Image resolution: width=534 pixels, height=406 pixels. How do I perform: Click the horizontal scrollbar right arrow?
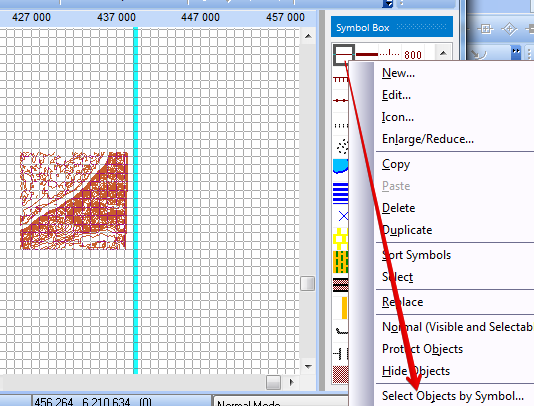click(291, 382)
